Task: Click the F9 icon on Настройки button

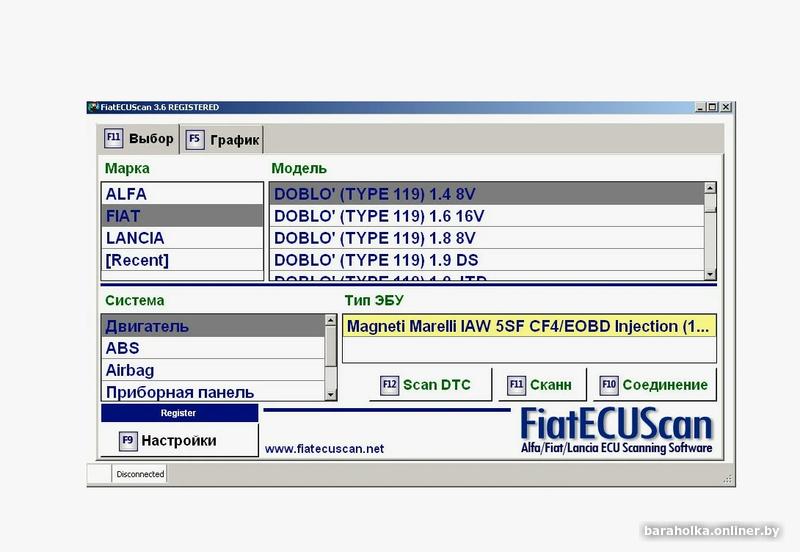Action: [128, 441]
